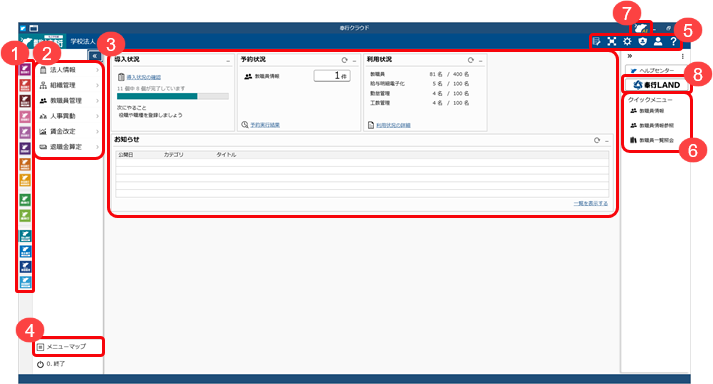
Task: Refresh the 利用状況 panel
Action: point(471,60)
